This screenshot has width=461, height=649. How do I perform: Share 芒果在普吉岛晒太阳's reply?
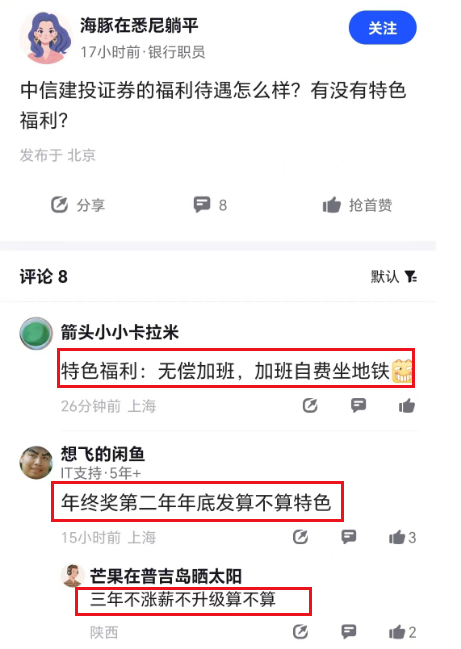coord(300,632)
